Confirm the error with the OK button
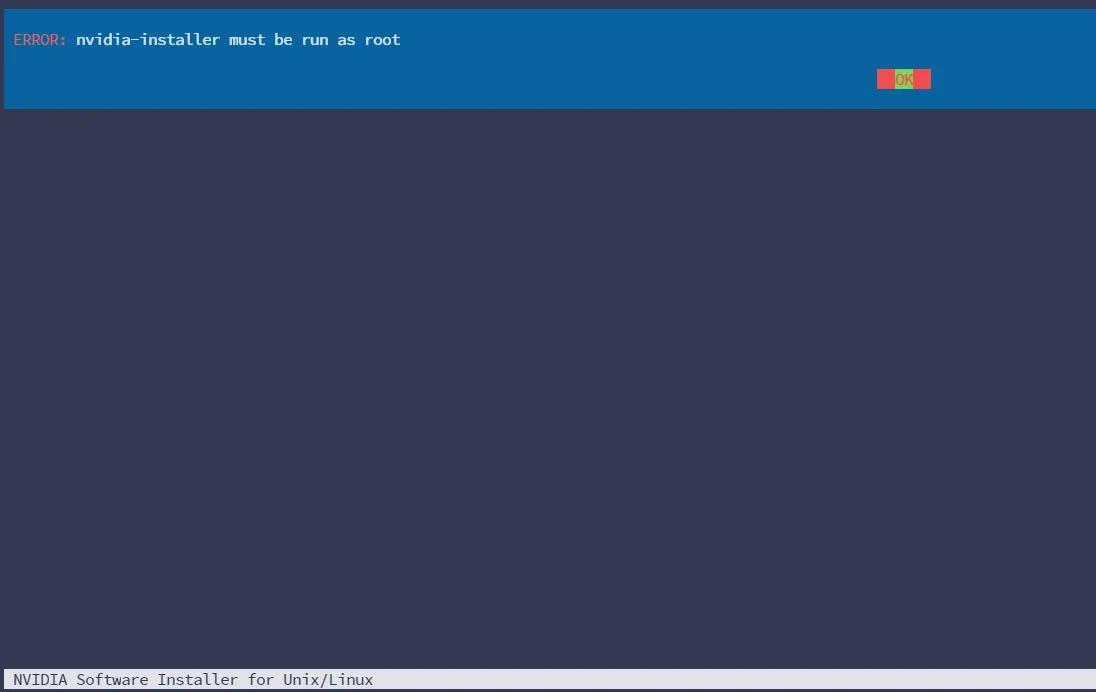Screen dimensions: 1096x692 [904, 79]
